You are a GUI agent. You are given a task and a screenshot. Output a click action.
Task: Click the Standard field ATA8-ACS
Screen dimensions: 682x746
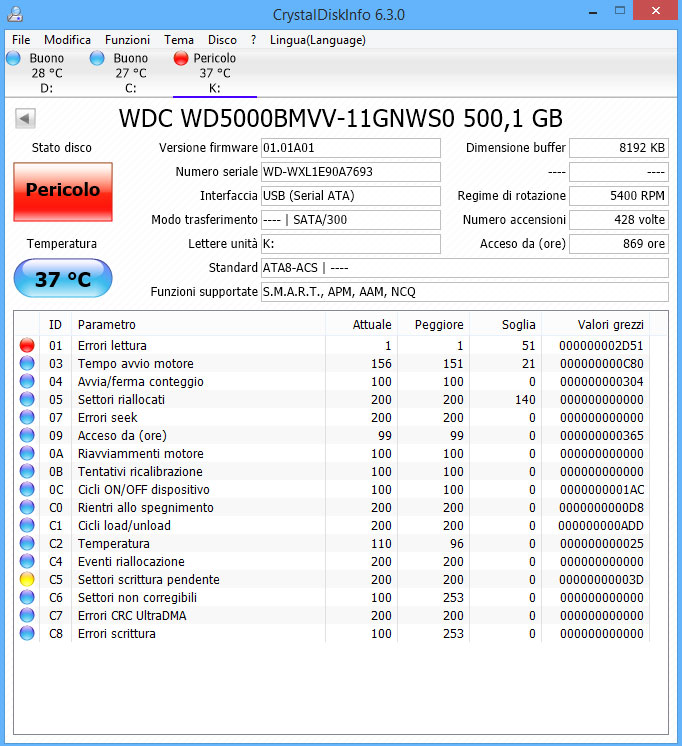(465, 268)
